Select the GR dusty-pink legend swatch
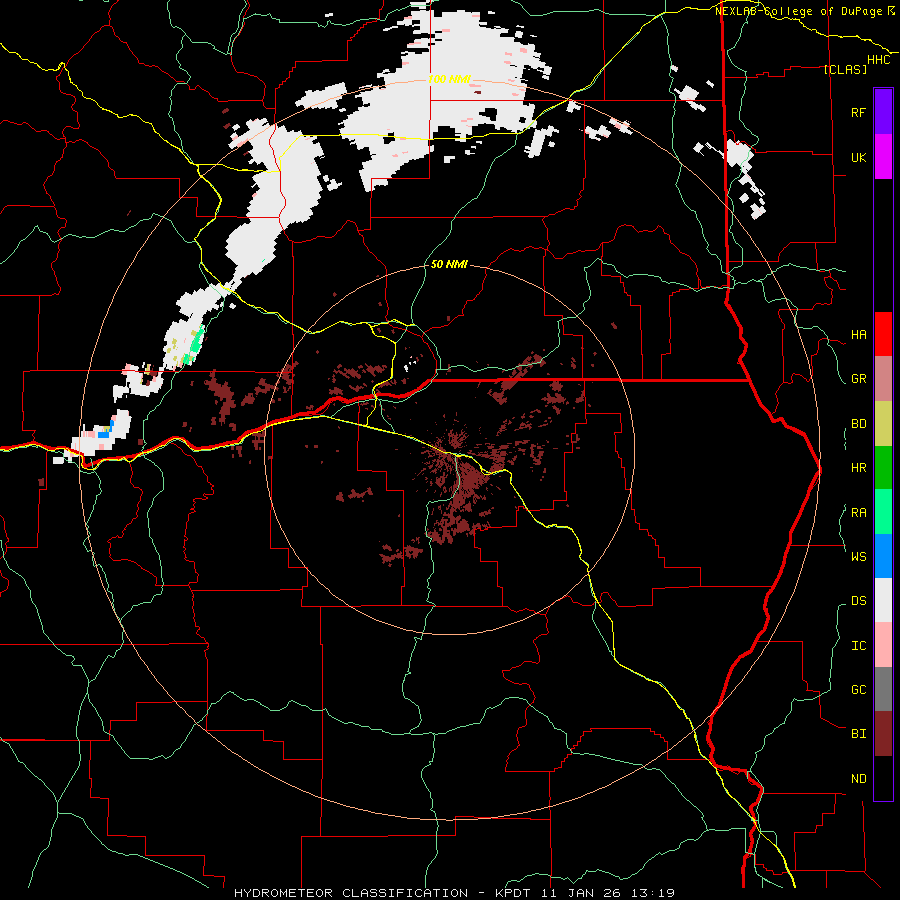Viewport: 900px width, 900px height. (883, 379)
